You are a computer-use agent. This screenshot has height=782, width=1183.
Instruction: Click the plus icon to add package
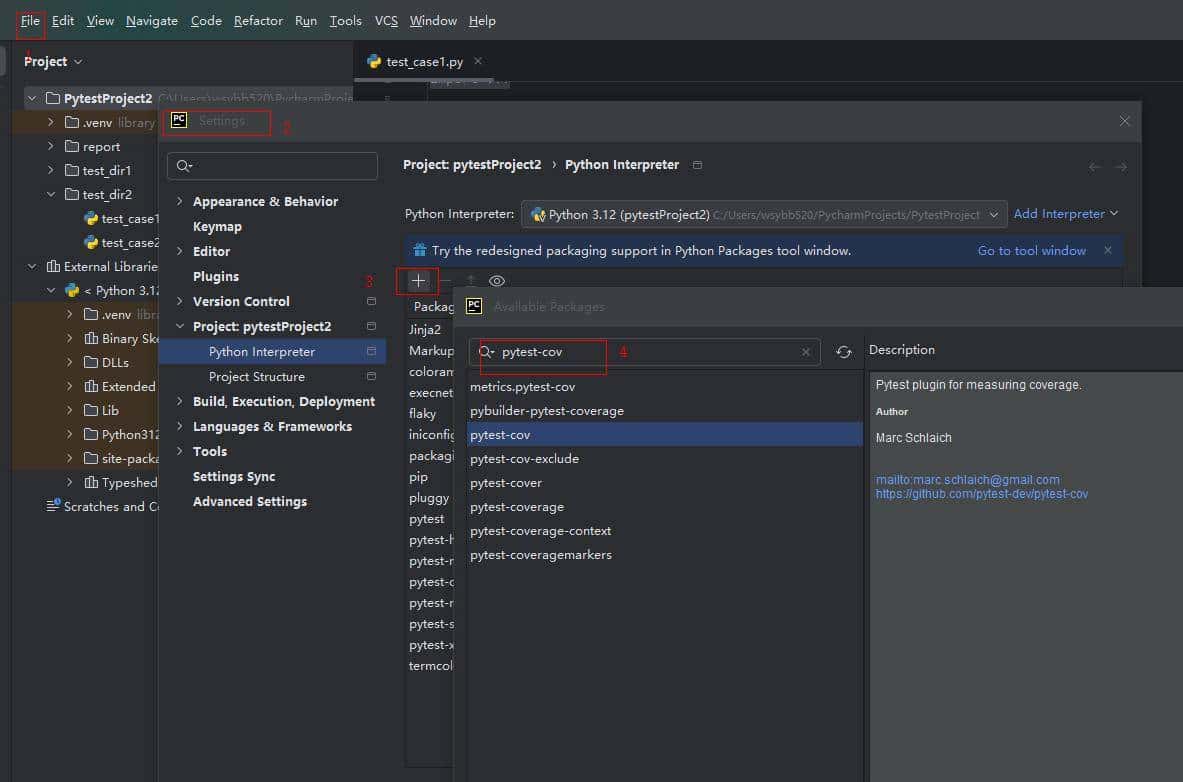pos(418,281)
